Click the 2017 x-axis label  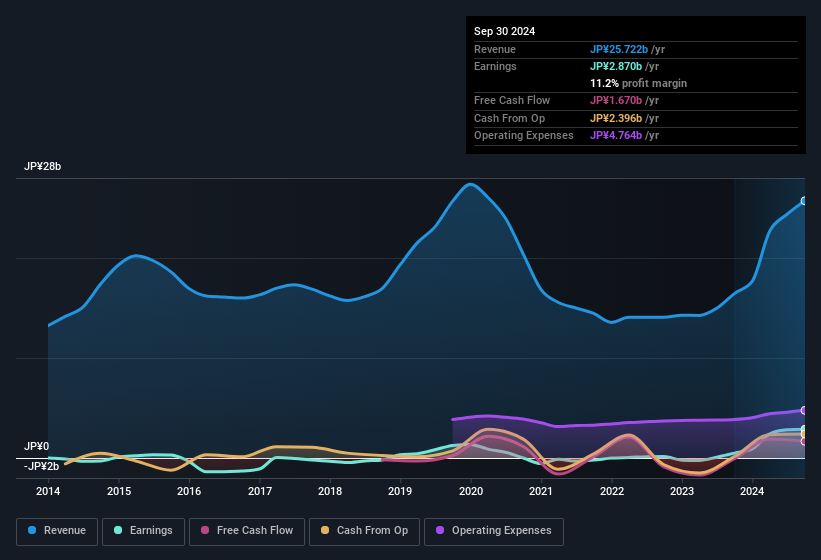point(260,491)
